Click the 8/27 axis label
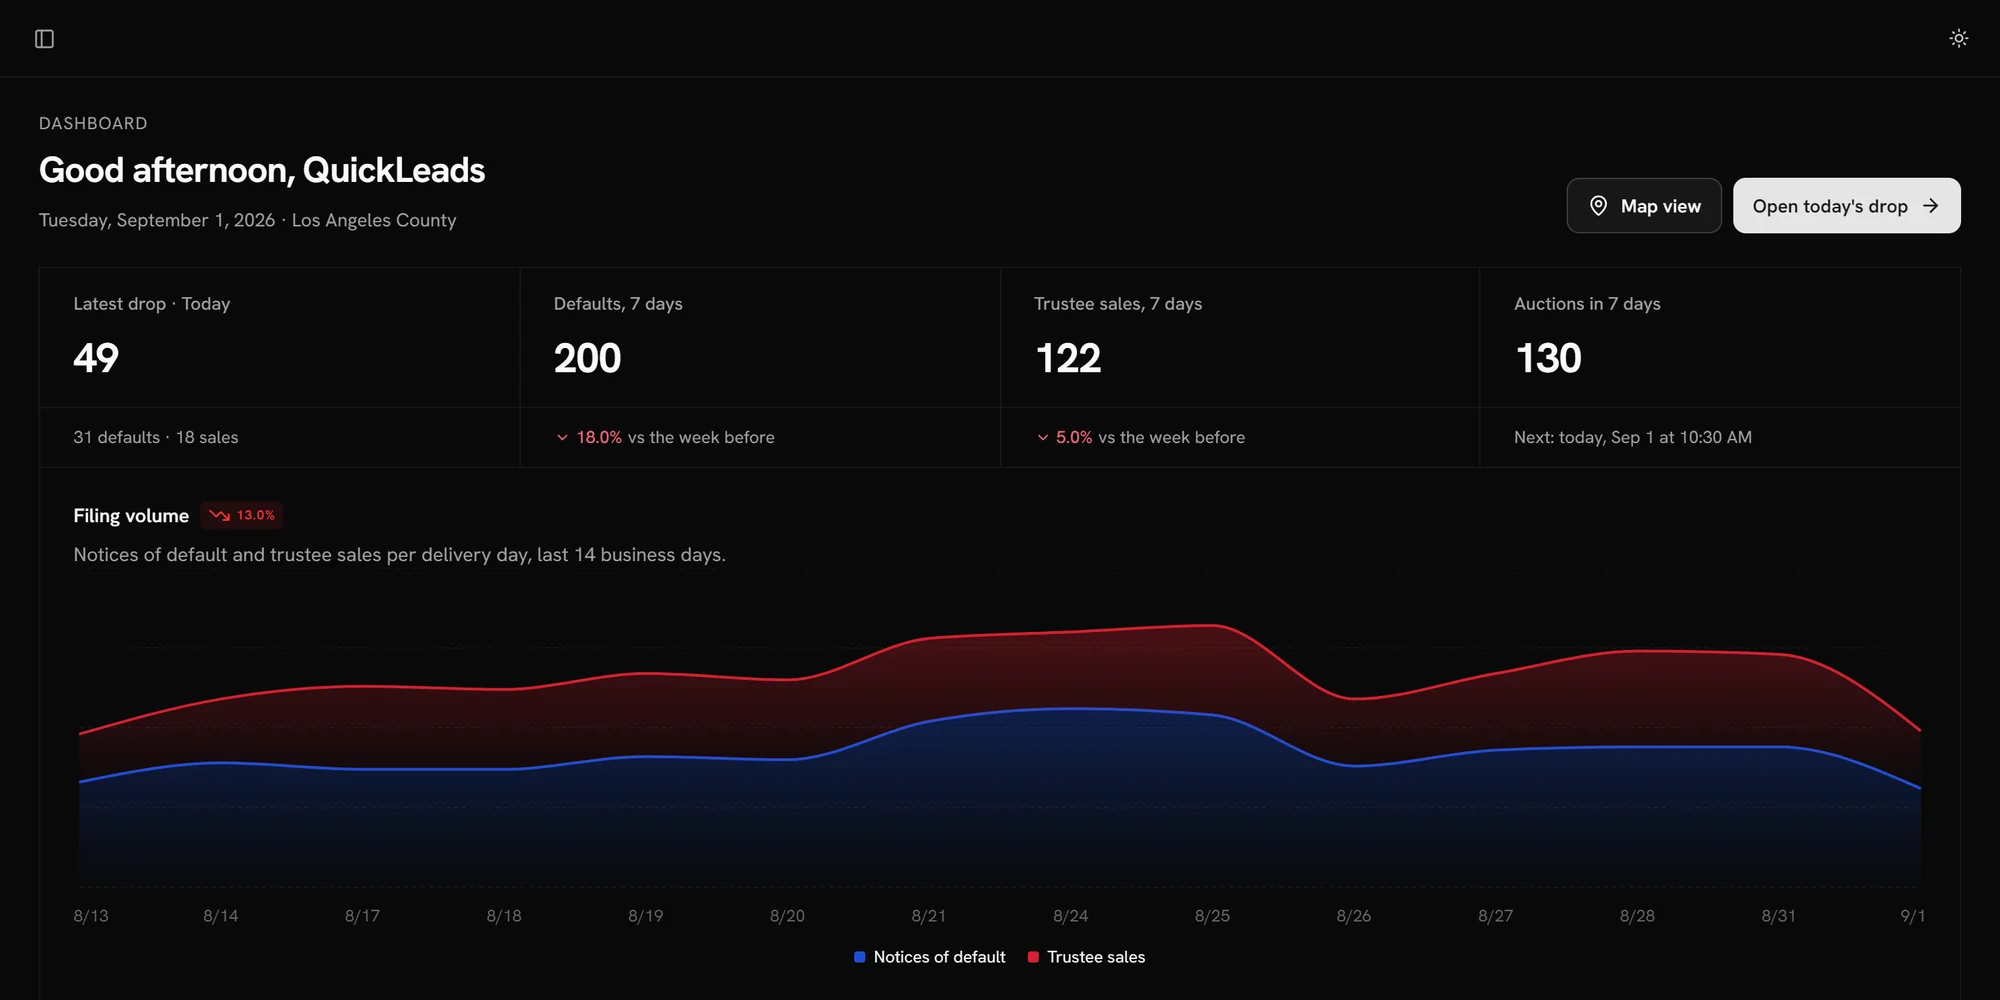2000x1000 pixels. pyautogui.click(x=1496, y=916)
